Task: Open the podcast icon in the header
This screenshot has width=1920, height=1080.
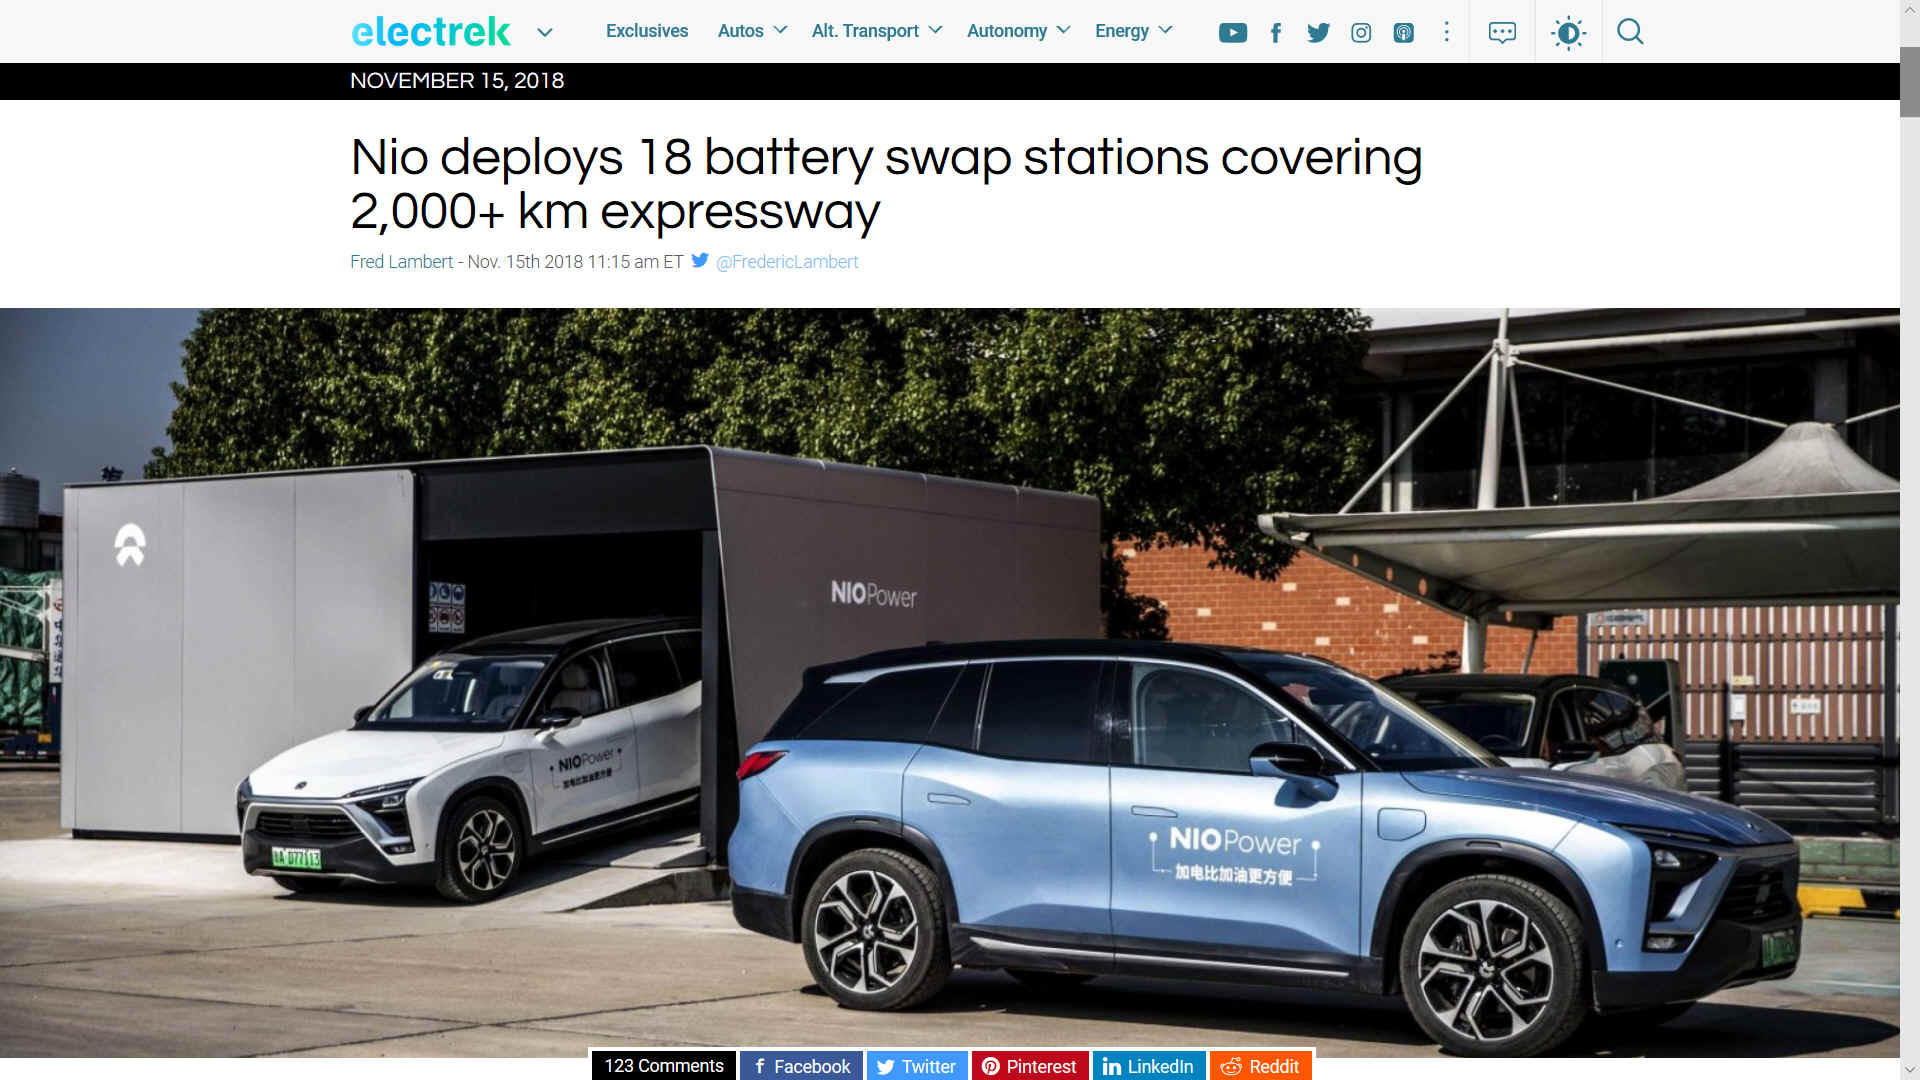Action: tap(1404, 33)
